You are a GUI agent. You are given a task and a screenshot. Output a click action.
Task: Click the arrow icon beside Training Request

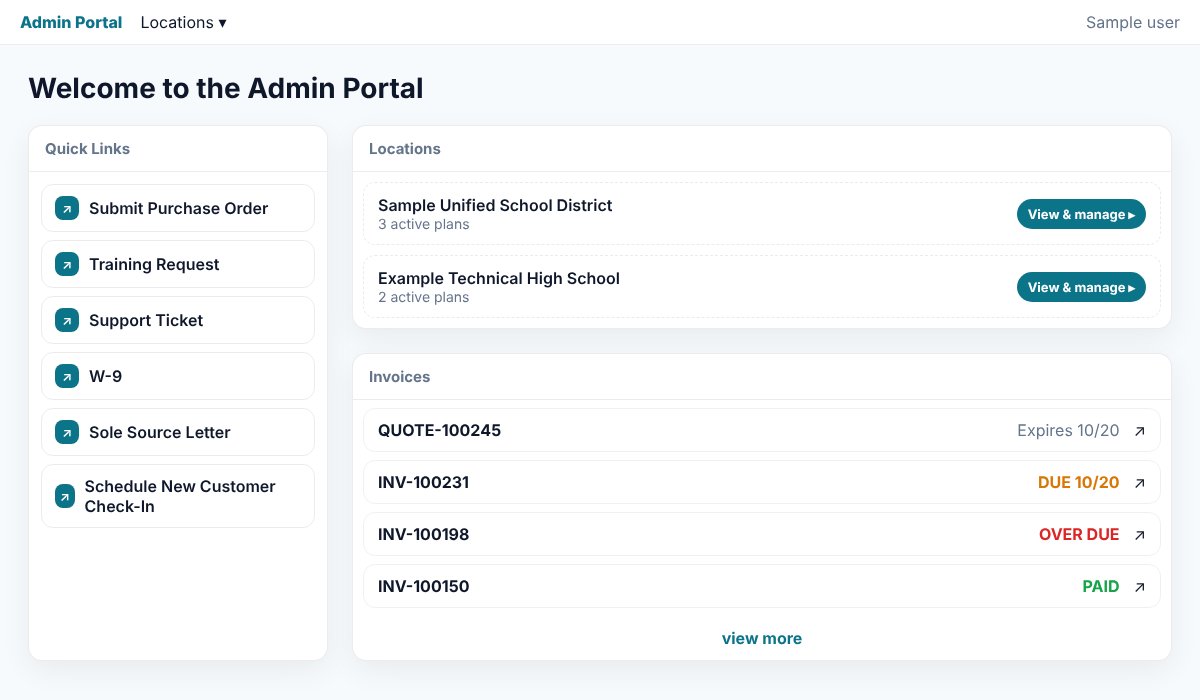[66, 265]
